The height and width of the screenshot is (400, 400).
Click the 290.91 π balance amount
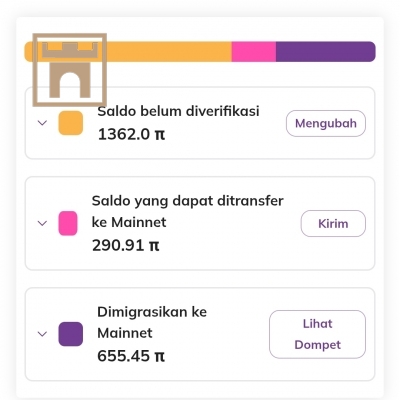tap(126, 246)
